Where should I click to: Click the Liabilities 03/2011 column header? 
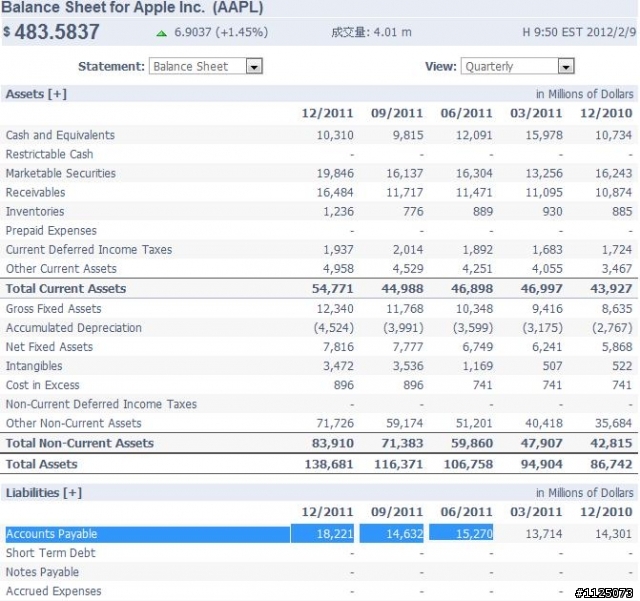(x=536, y=512)
